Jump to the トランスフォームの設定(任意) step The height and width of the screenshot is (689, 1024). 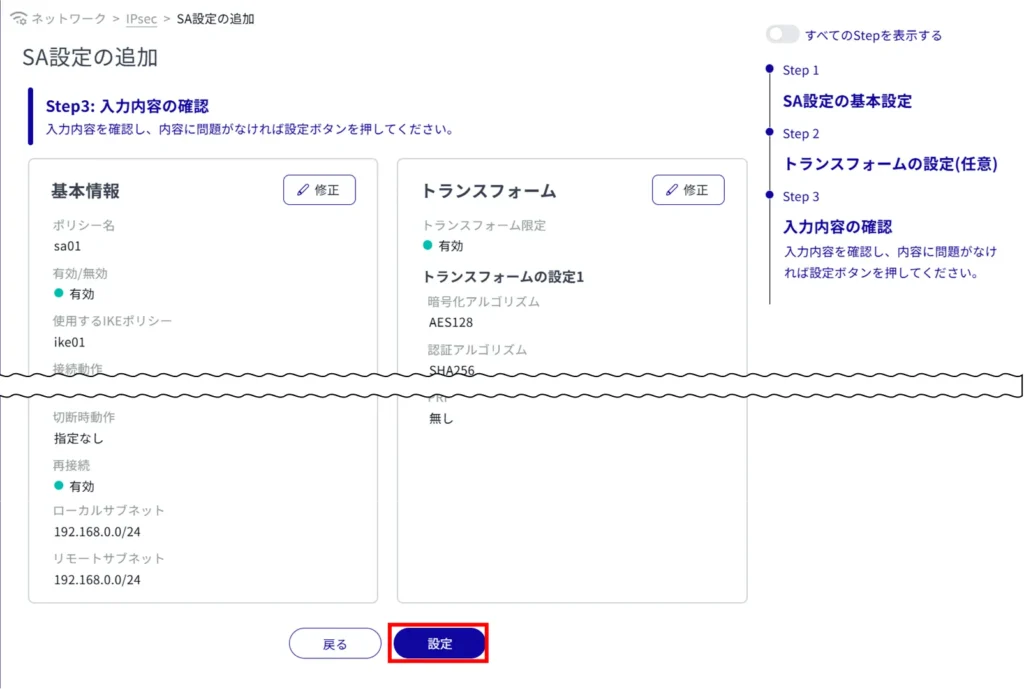[890, 164]
